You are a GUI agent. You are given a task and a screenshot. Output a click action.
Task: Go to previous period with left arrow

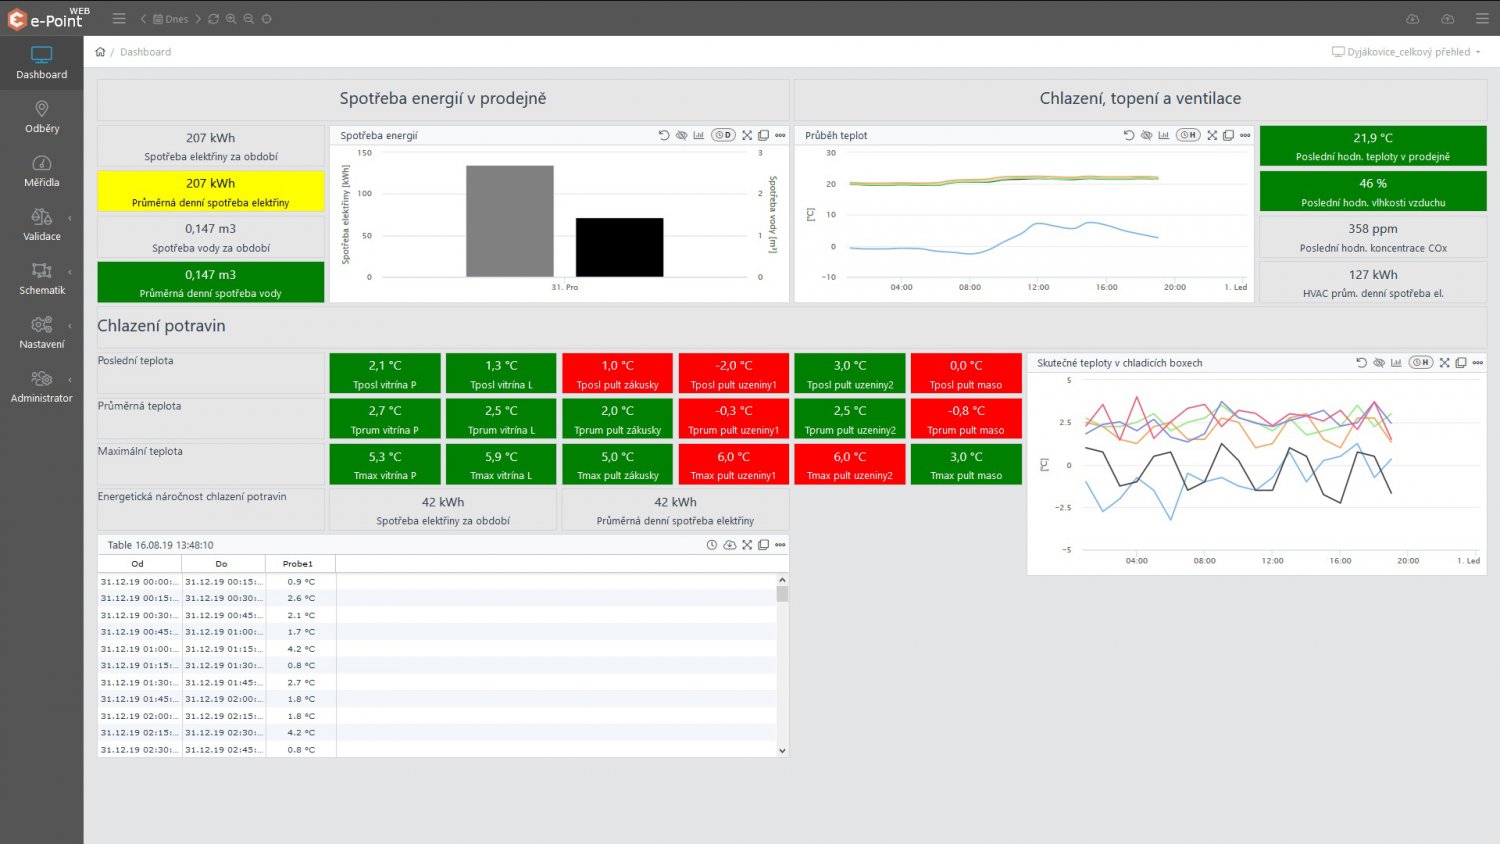tap(143, 18)
